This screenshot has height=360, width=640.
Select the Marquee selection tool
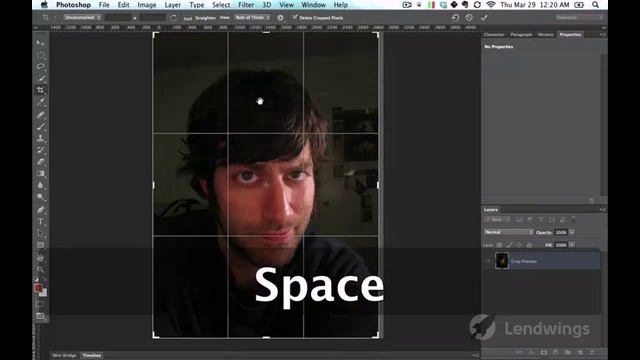(x=40, y=55)
